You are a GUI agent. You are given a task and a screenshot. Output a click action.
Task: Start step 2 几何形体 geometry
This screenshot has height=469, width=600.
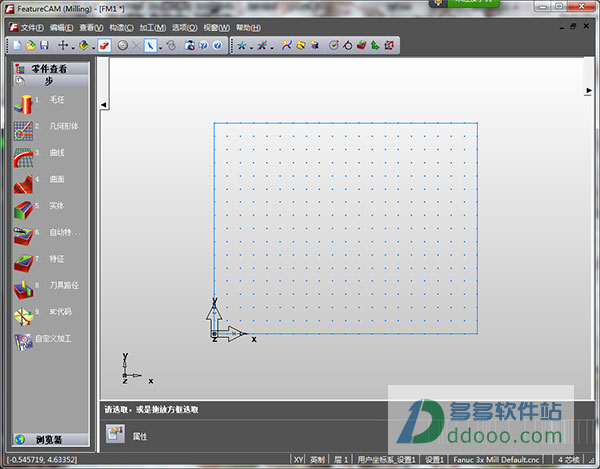(46, 129)
